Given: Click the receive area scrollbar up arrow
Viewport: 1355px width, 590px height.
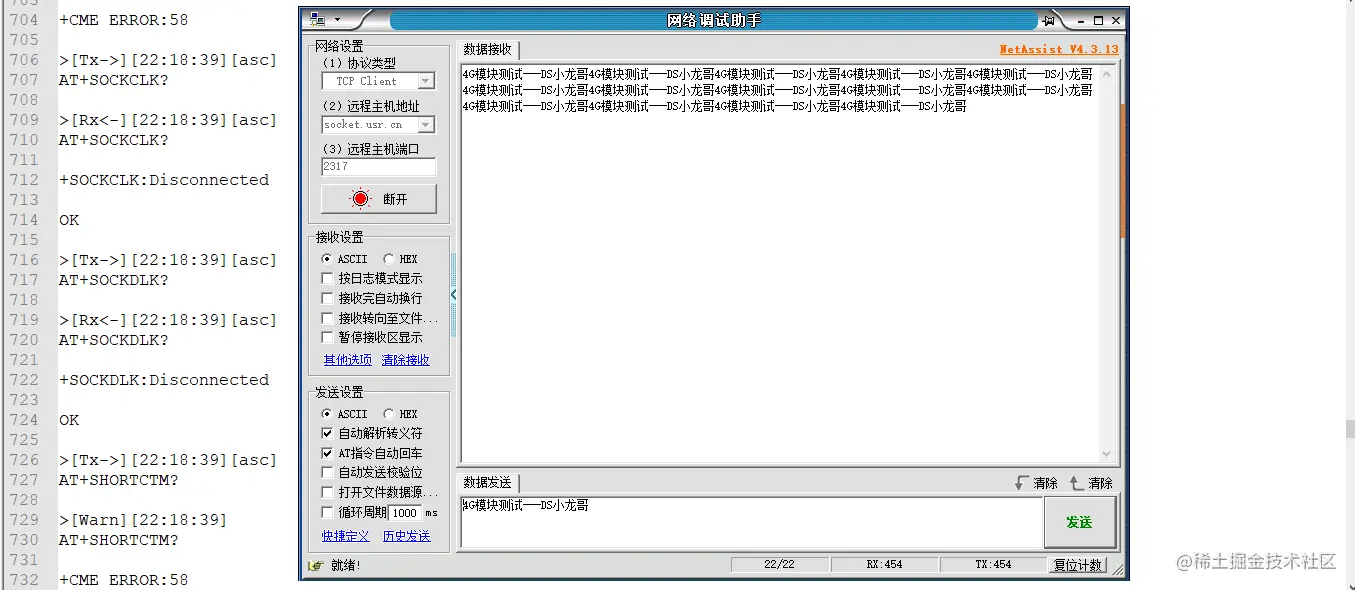Looking at the screenshot, I should [x=1106, y=74].
